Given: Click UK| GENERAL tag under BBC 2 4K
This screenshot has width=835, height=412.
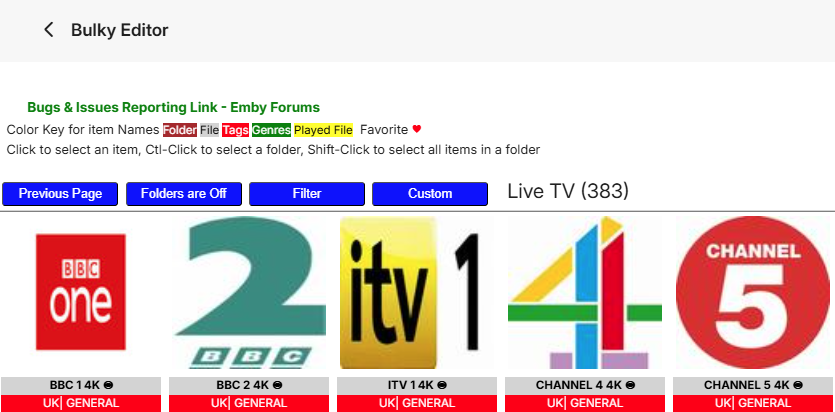Looking at the screenshot, I should click(249, 403).
